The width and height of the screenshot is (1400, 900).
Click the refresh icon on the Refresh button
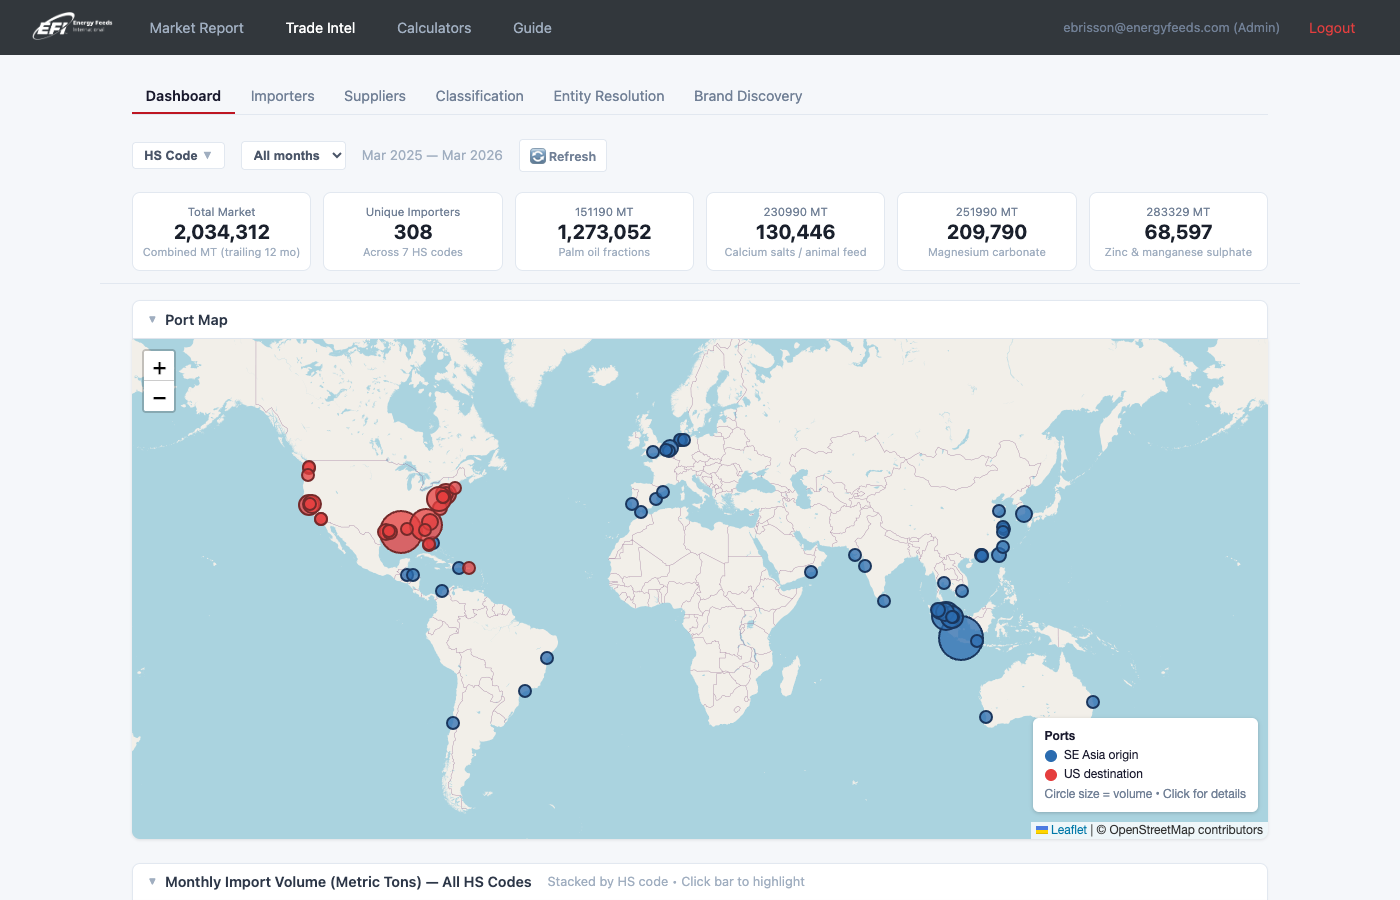[x=536, y=156]
